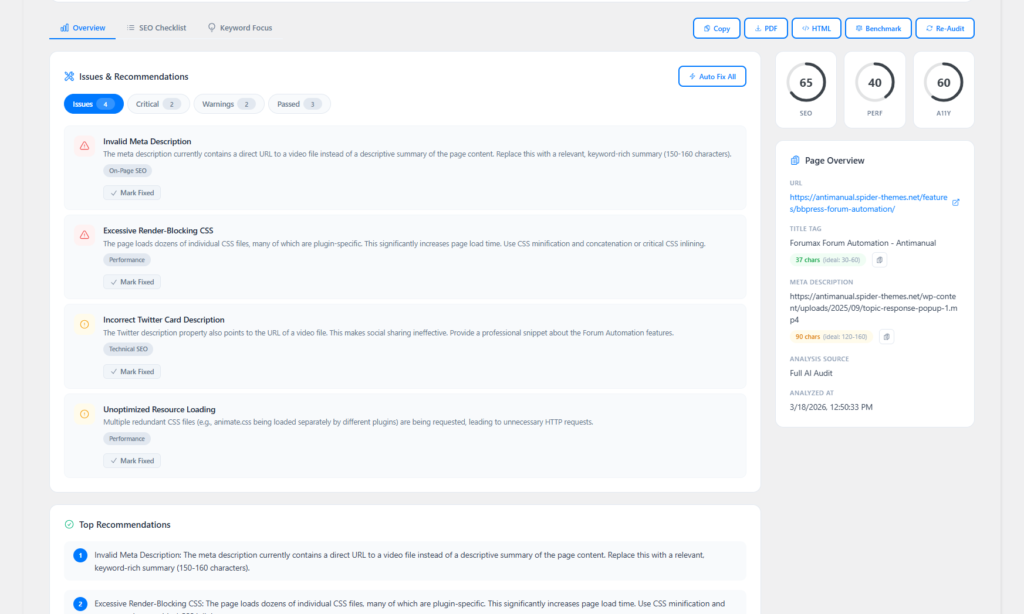The height and width of the screenshot is (614, 1024).
Task: Copy the title tag using copy icon
Action: click(x=879, y=260)
